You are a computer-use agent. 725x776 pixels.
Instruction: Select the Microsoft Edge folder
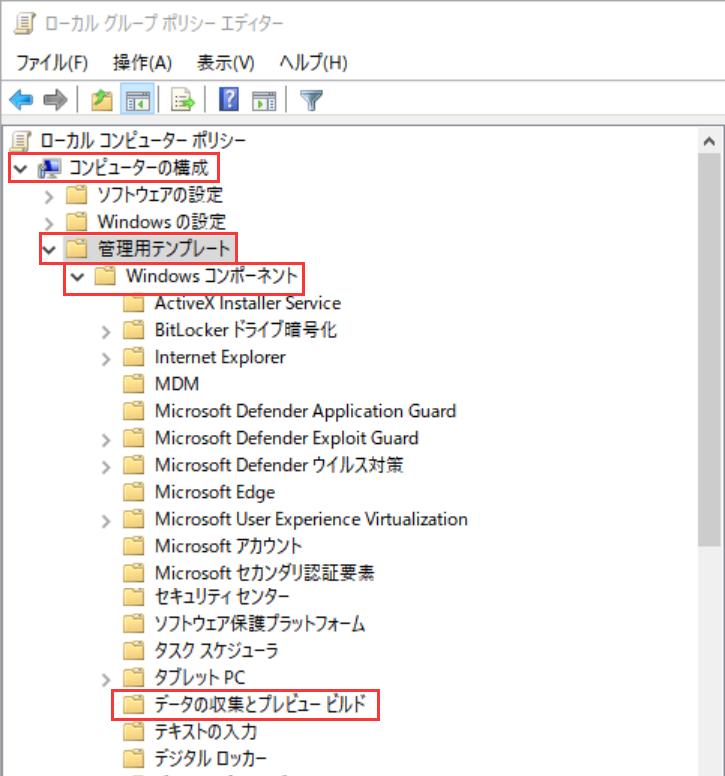pos(214,492)
